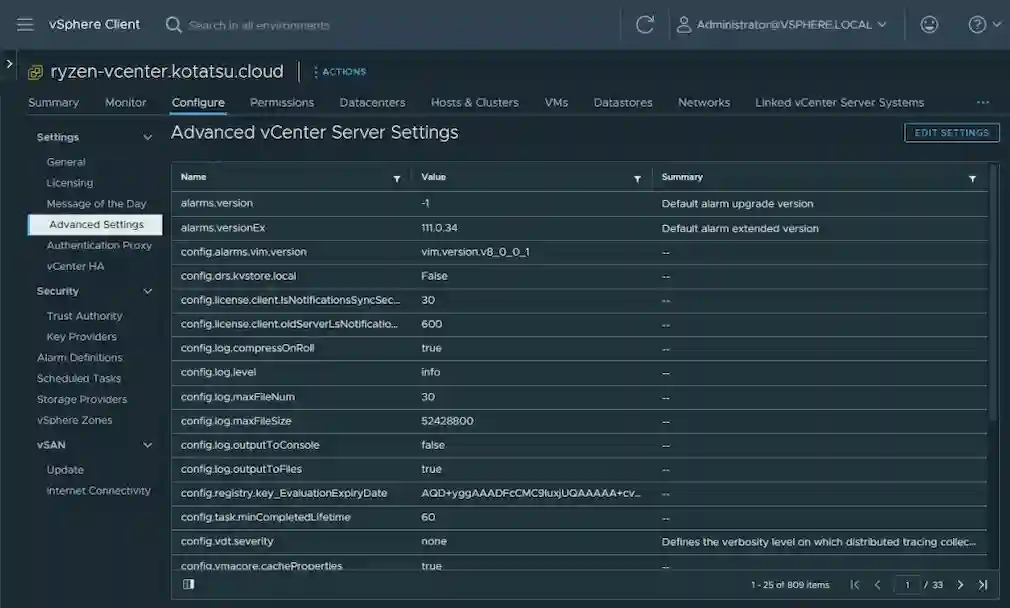Click the user account avatar icon

[683, 24]
